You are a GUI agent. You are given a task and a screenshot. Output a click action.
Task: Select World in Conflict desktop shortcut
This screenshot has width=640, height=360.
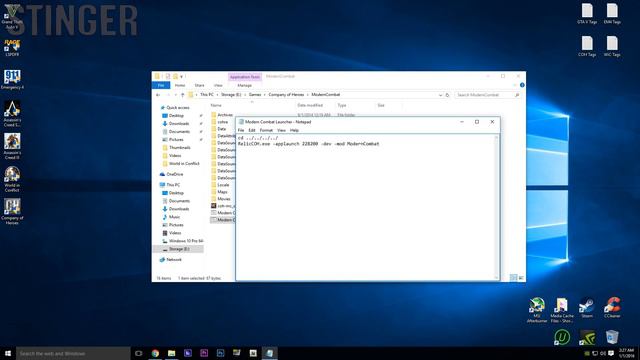click(x=12, y=179)
